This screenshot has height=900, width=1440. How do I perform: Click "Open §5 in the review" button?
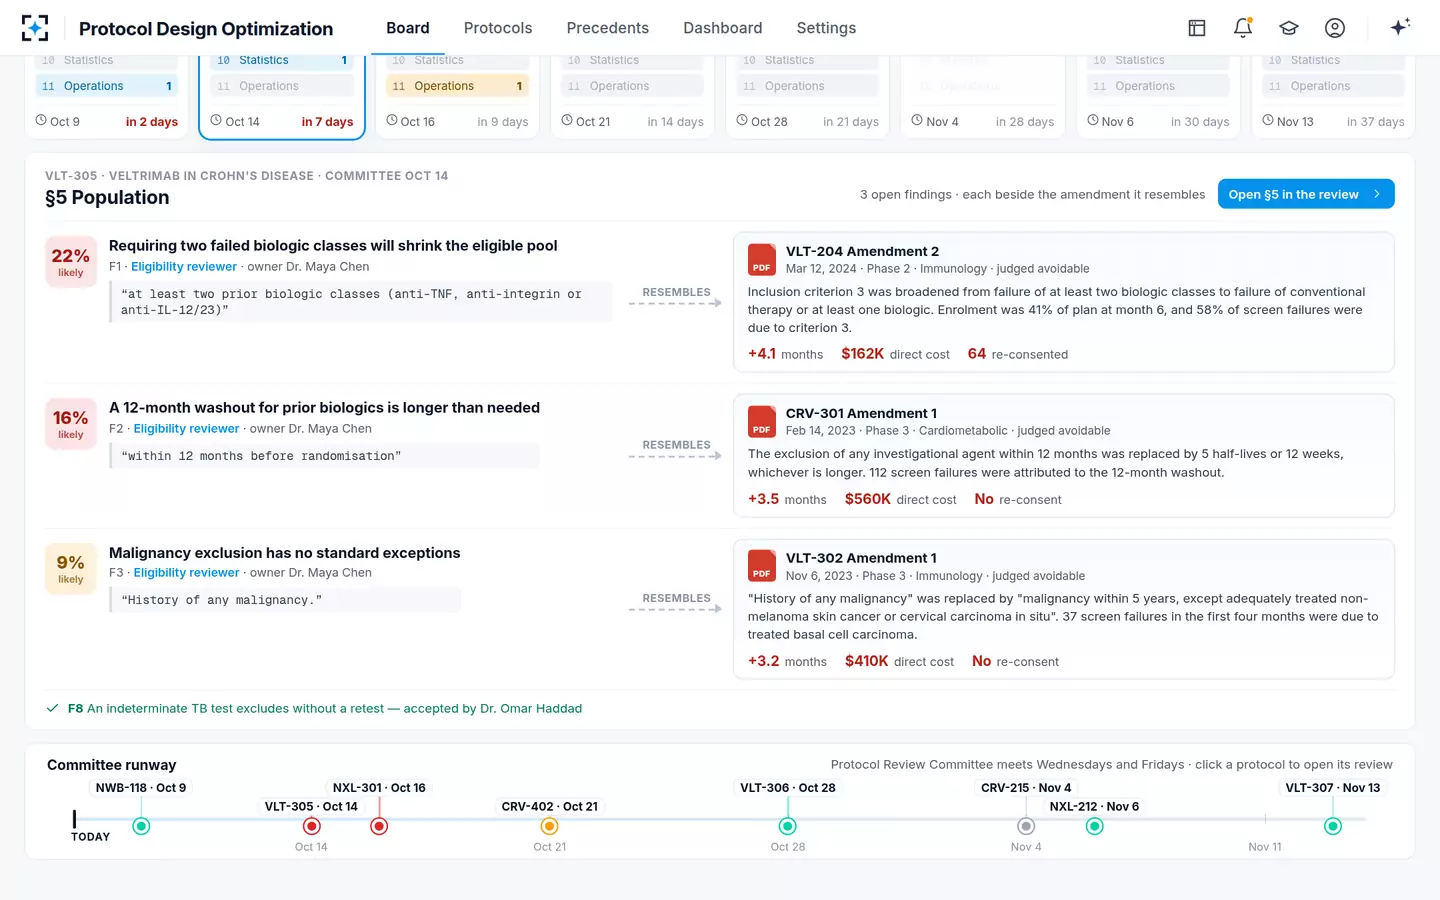[x=1306, y=194]
